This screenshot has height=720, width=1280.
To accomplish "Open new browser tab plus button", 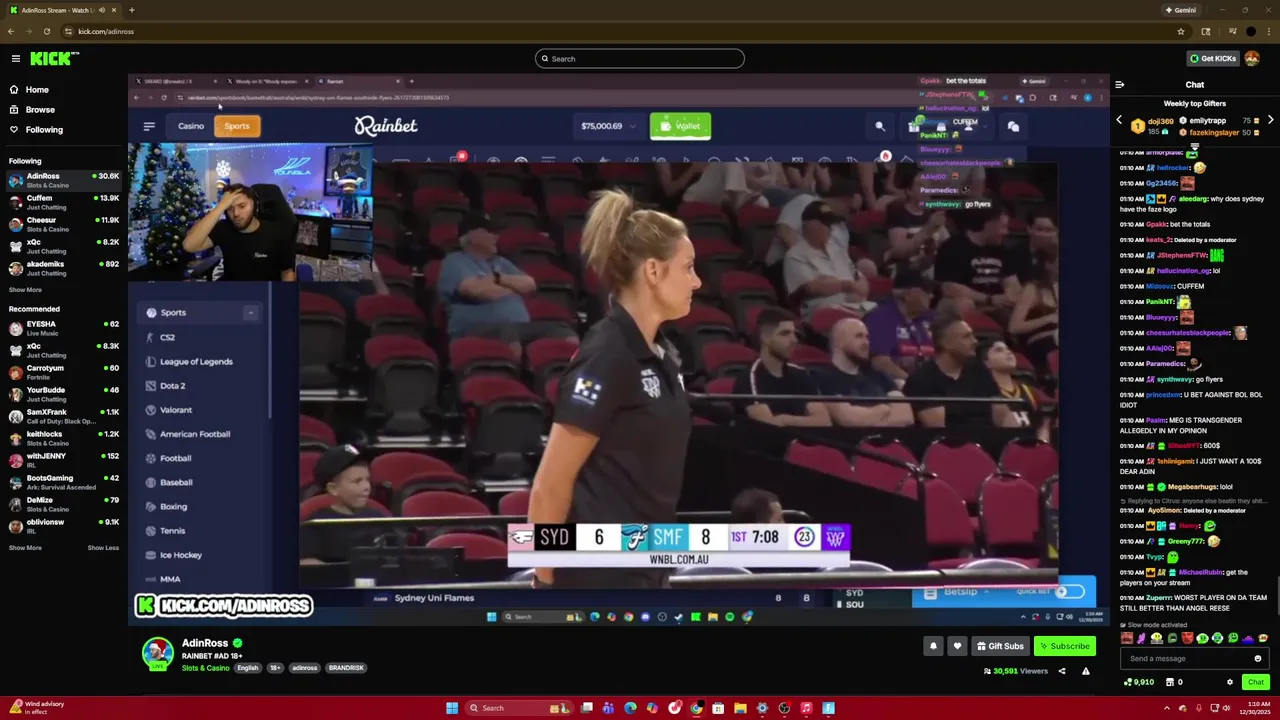I will (131, 10).
